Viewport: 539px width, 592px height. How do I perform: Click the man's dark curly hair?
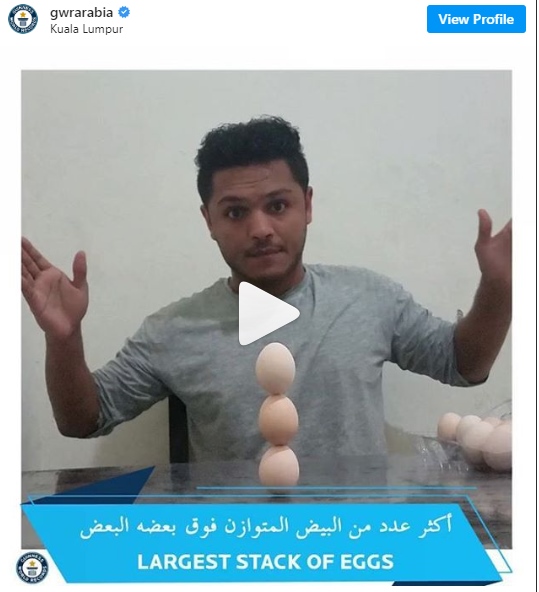coord(252,153)
